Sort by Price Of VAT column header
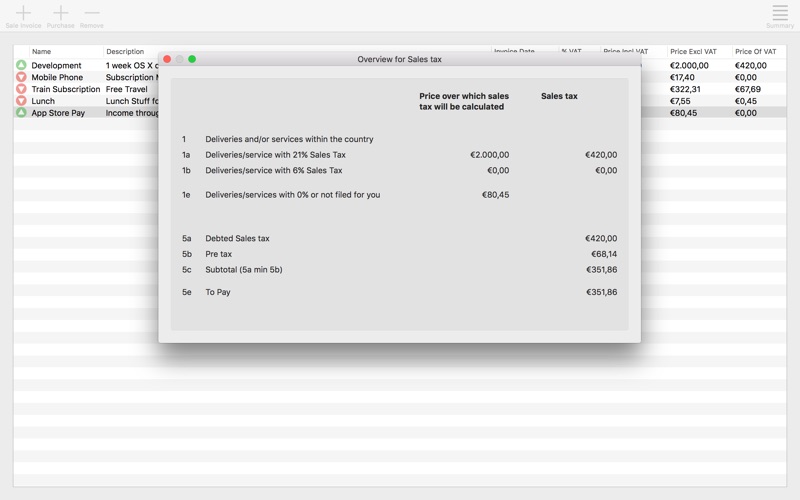The image size is (800, 500). 756,52
